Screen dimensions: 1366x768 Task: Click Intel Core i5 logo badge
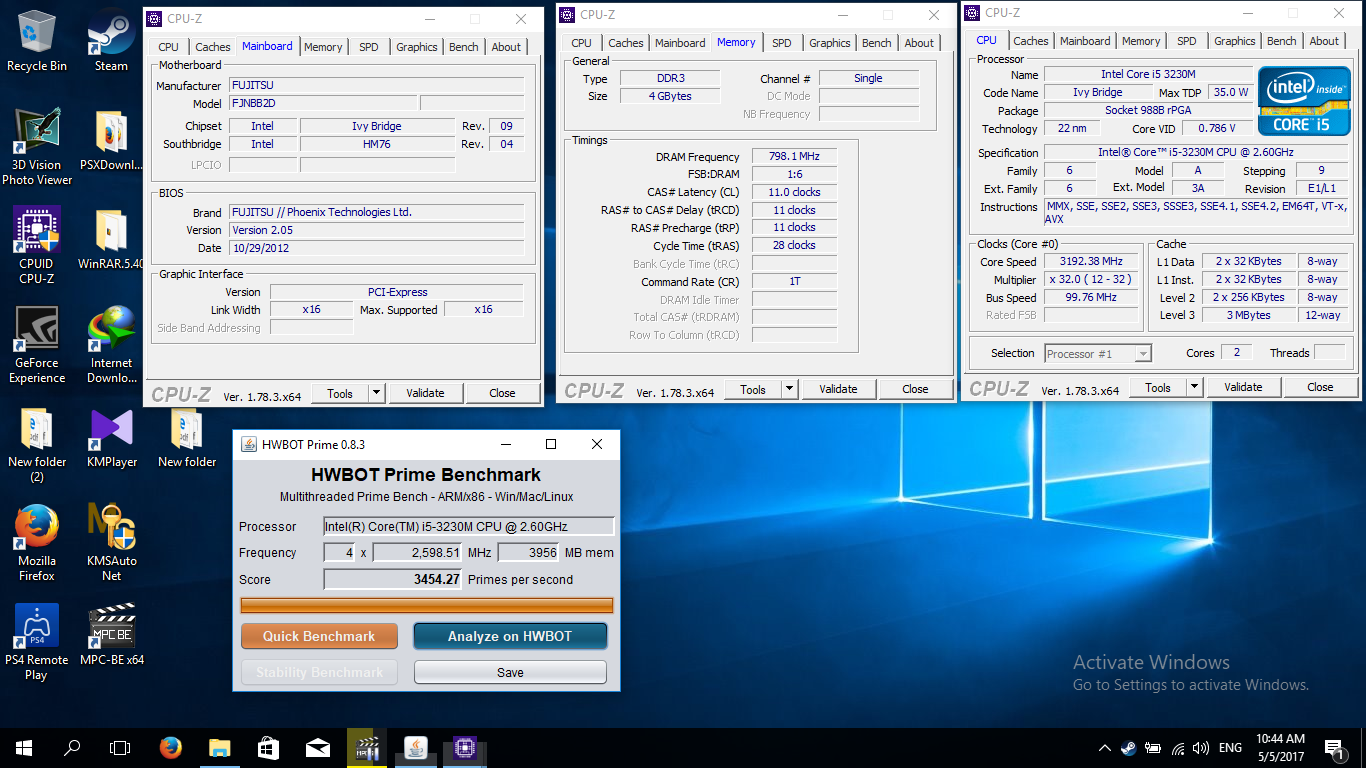[1304, 102]
